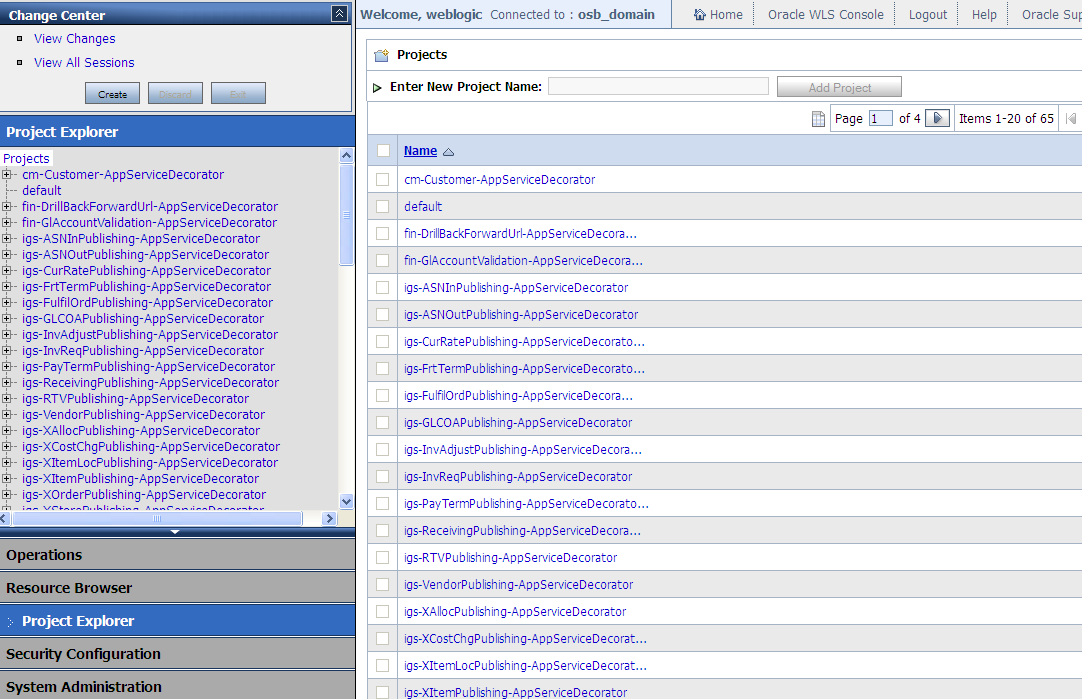The height and width of the screenshot is (699, 1082).
Task: Go to next page arrow button
Action: tap(937, 118)
